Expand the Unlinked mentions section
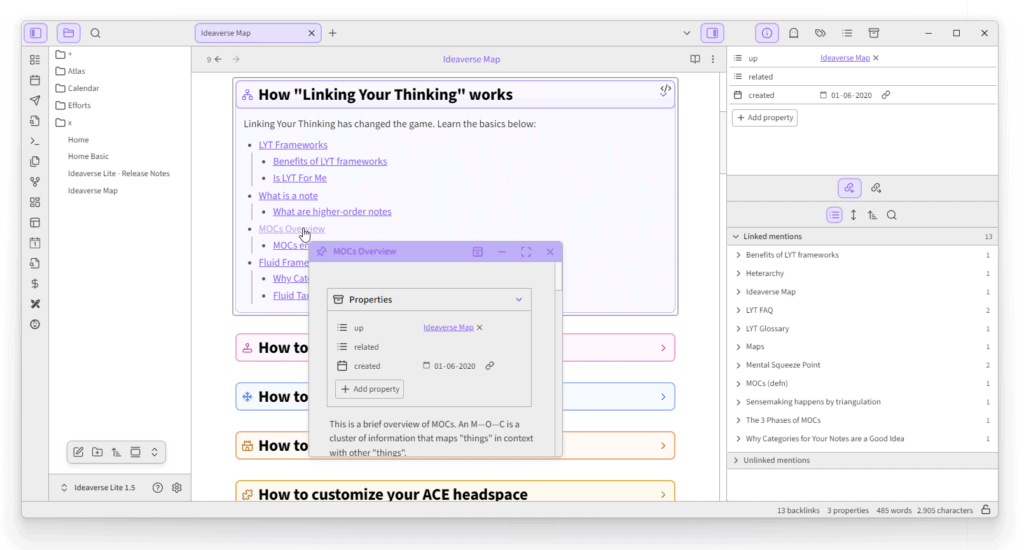 (862, 460)
